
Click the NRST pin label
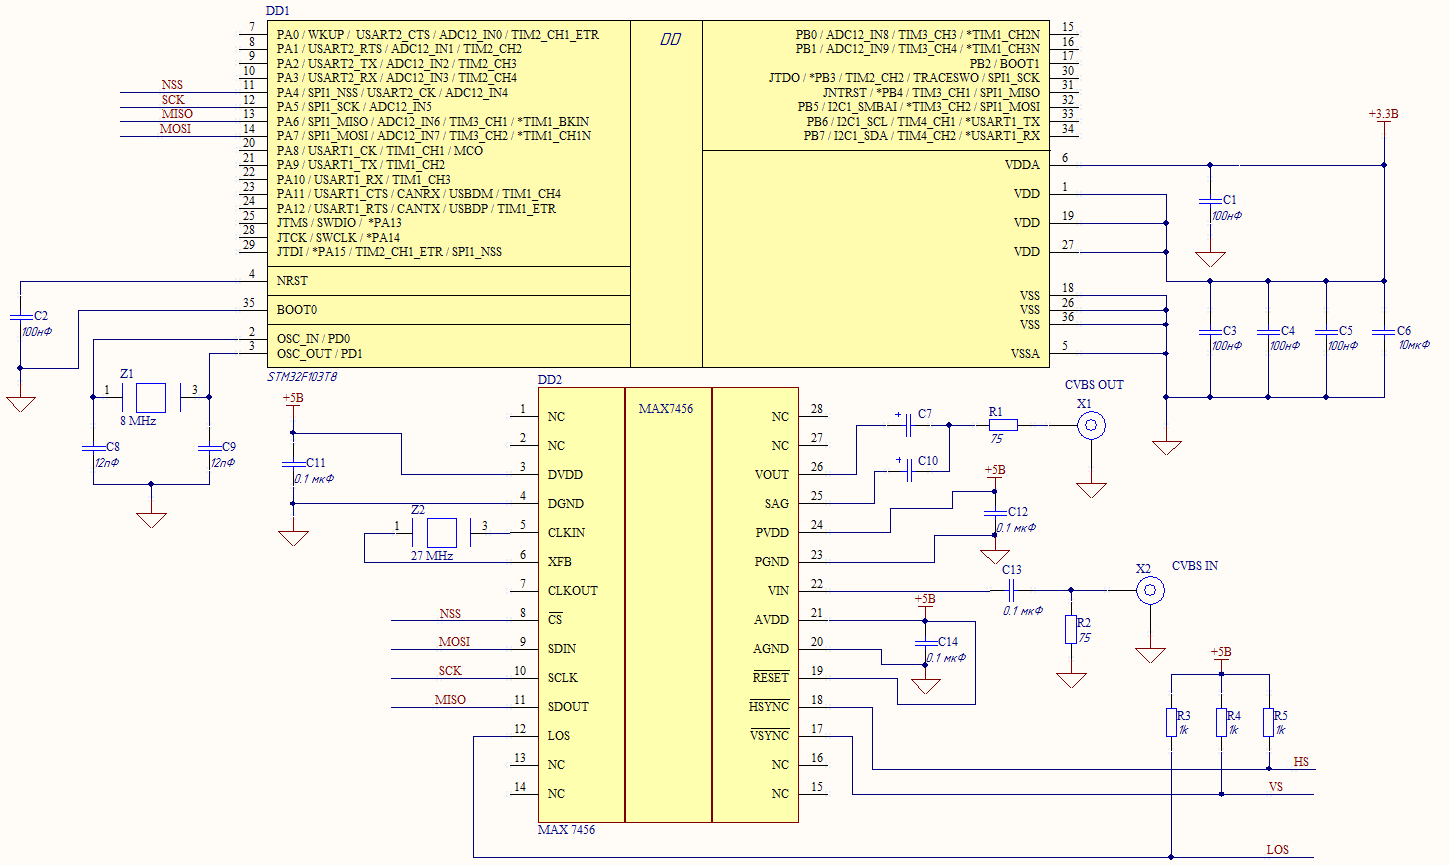tap(292, 281)
